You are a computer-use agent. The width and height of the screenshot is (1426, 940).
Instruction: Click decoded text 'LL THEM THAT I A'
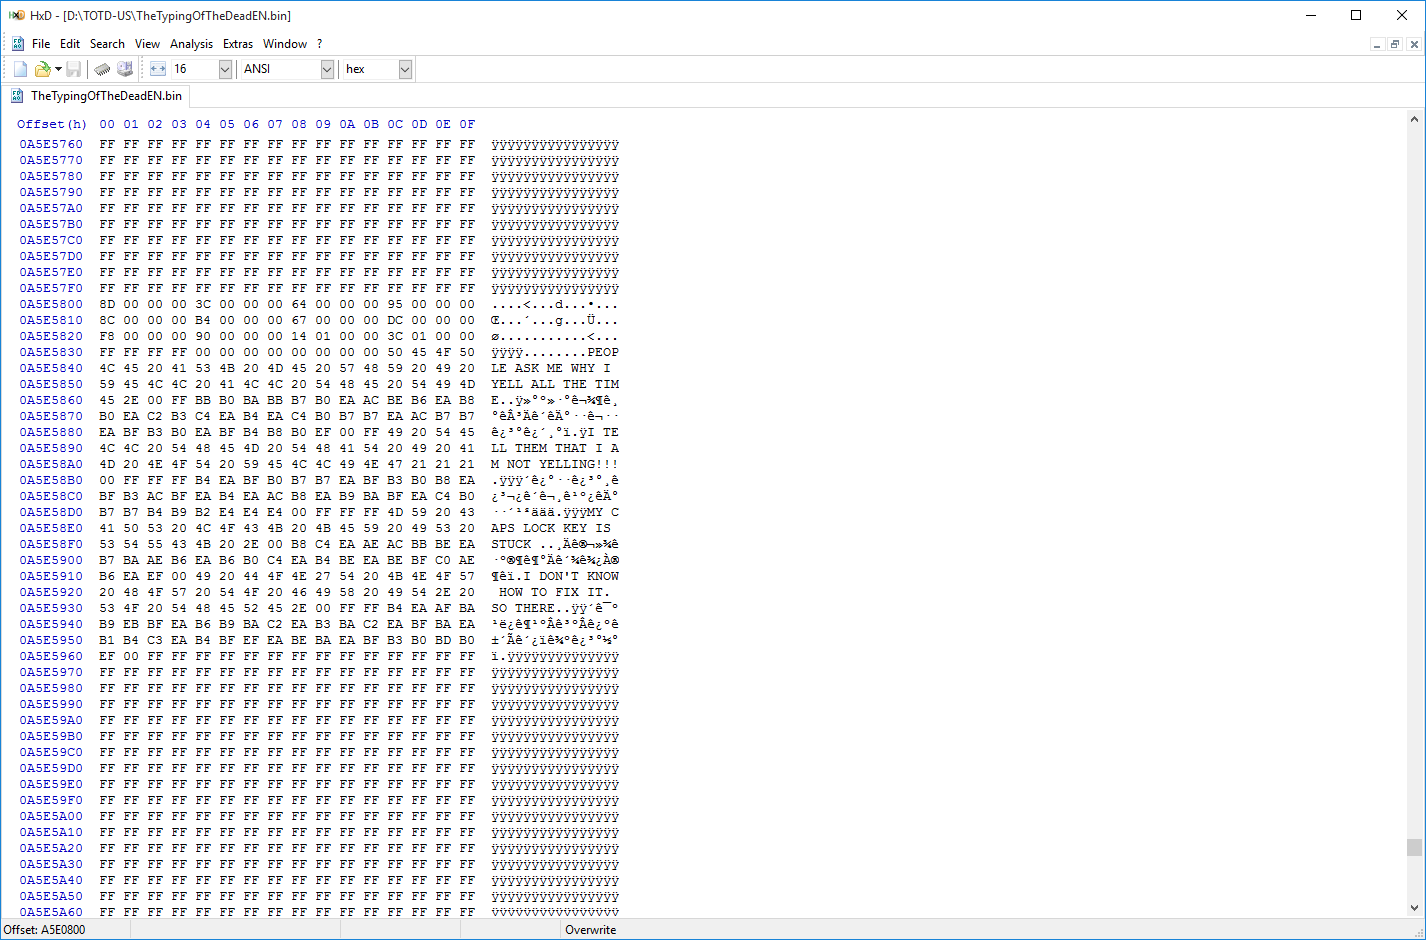pyautogui.click(x=555, y=448)
